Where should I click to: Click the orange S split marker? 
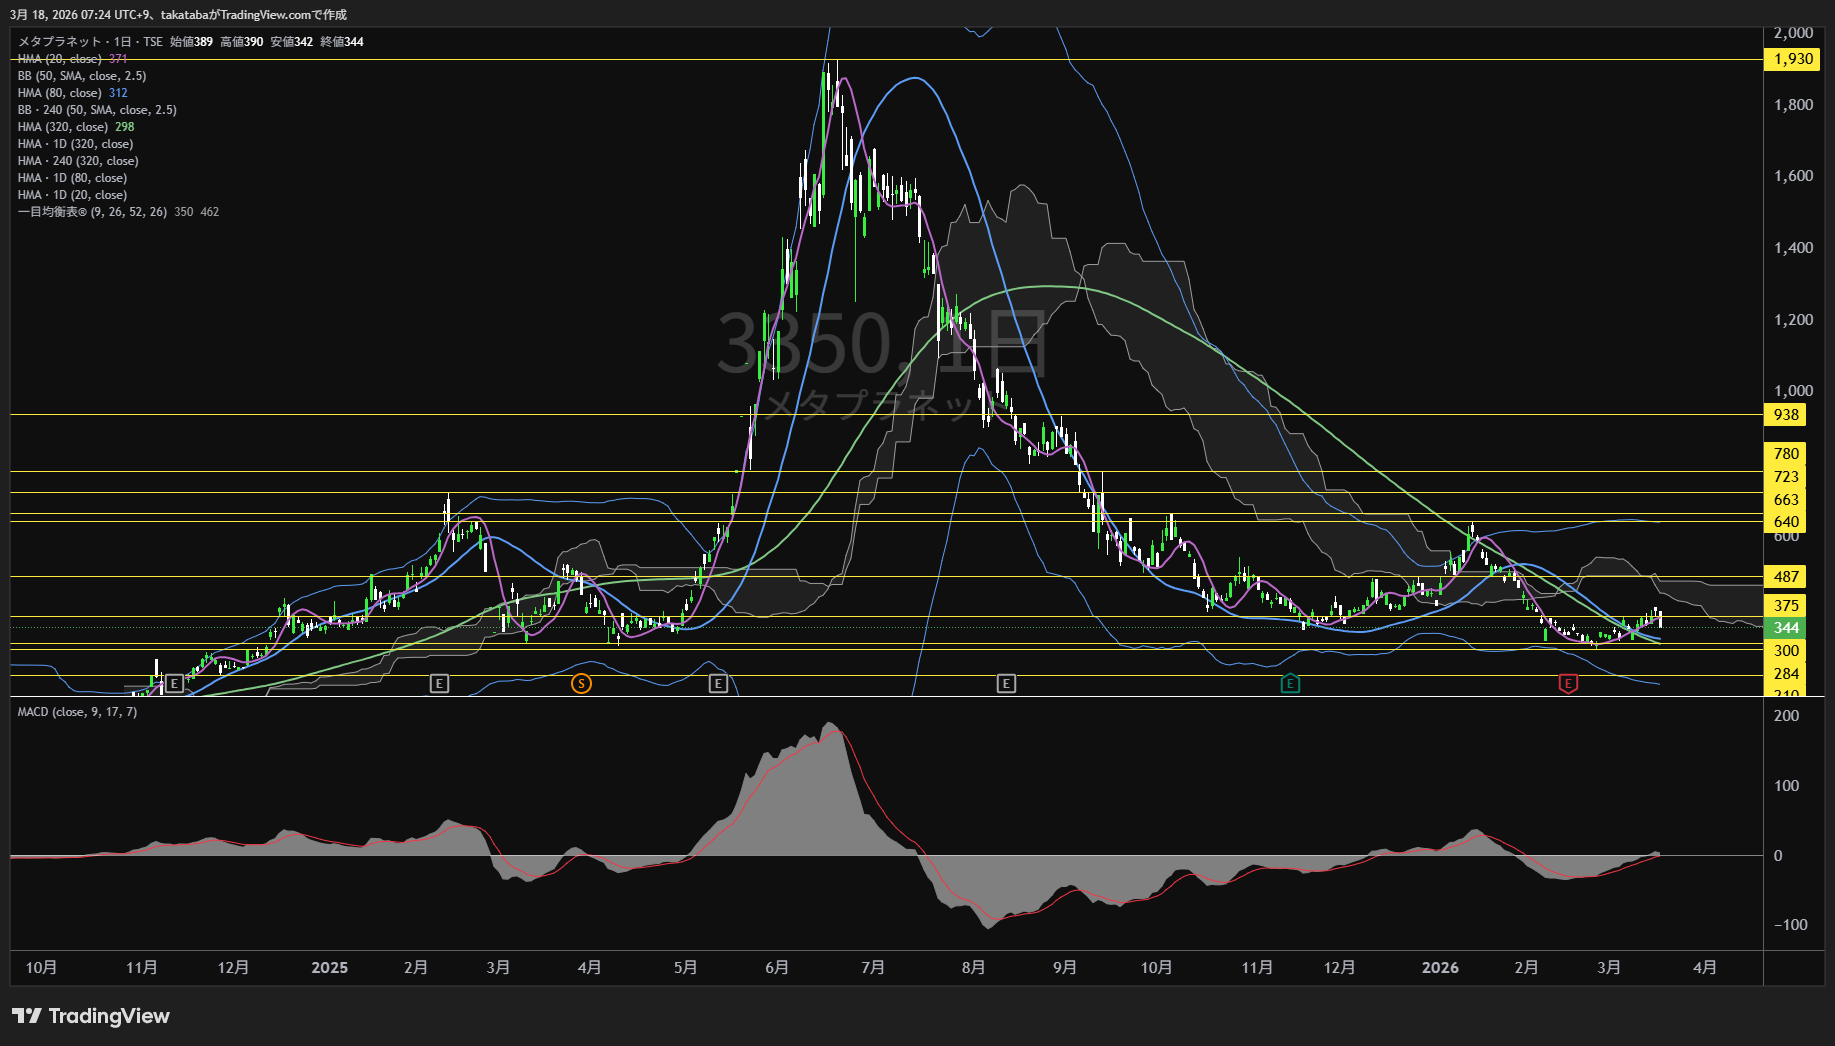click(x=581, y=684)
